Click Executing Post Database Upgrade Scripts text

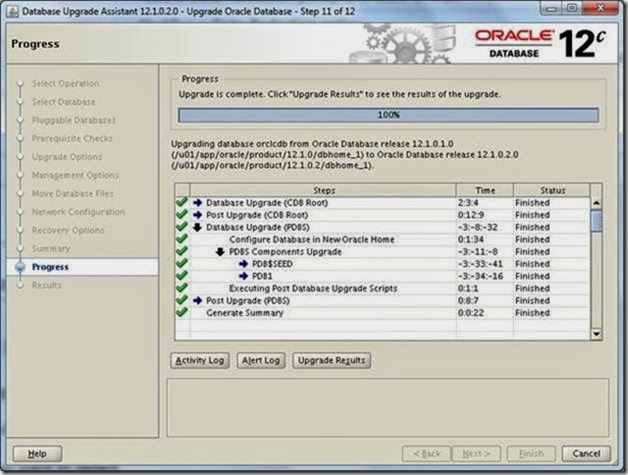[x=313, y=288]
